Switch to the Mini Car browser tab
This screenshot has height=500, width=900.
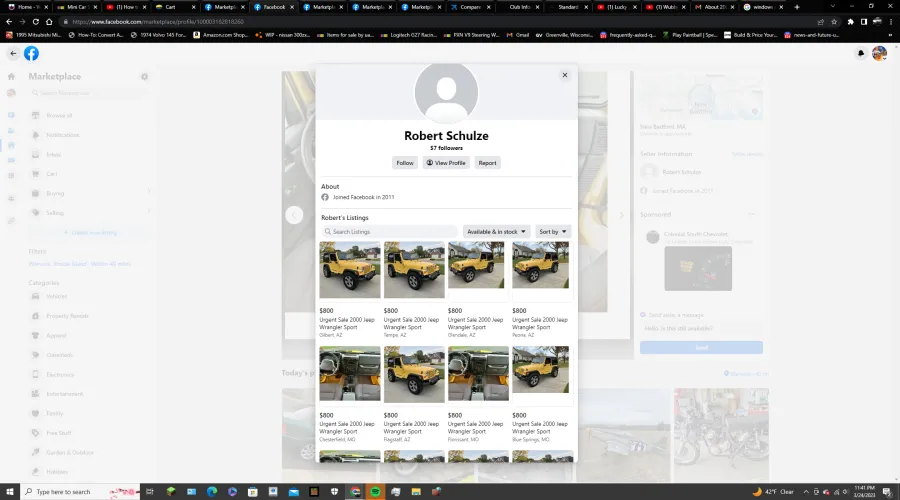click(76, 7)
